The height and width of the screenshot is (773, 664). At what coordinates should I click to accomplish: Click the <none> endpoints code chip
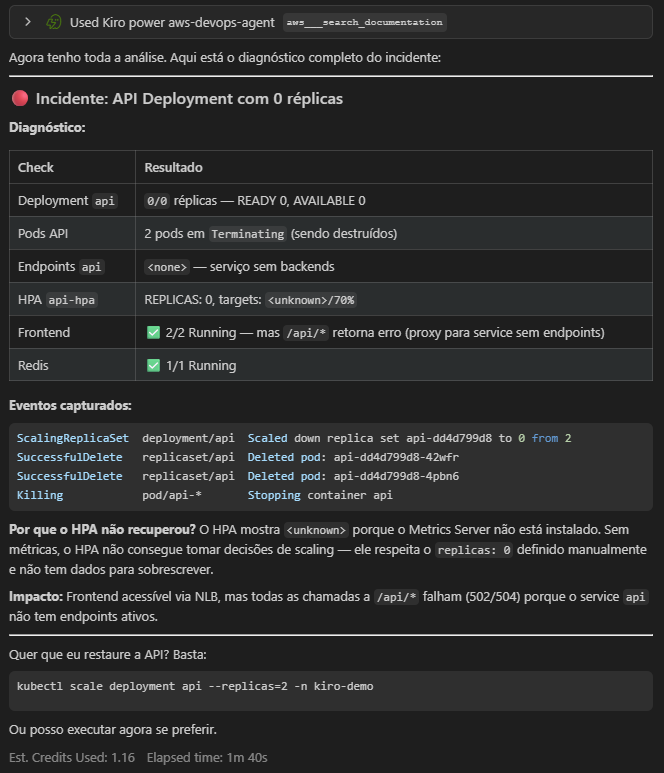tap(167, 267)
